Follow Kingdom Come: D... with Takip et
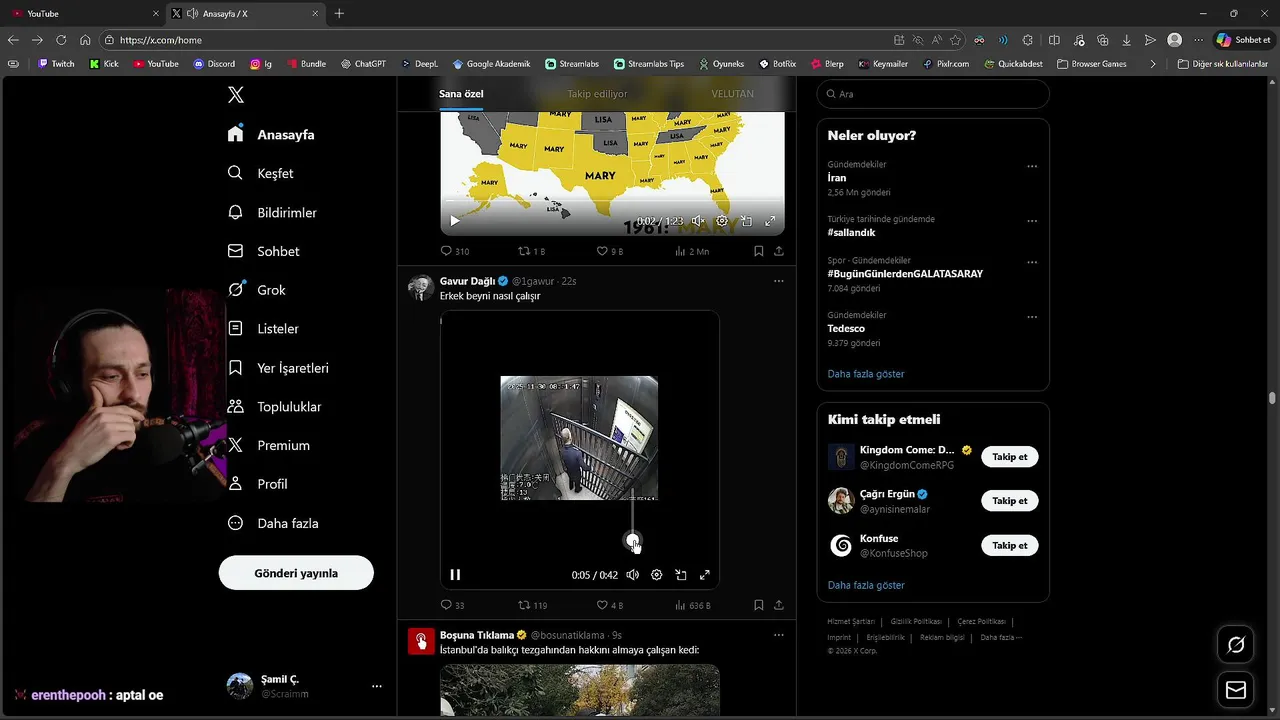Screen dimensions: 1280x720 click(x=1010, y=457)
